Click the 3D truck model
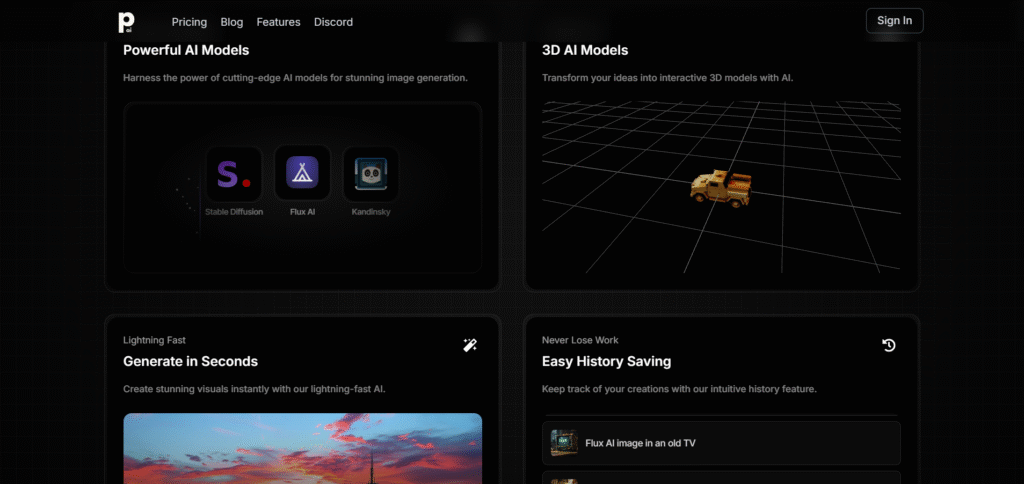Image resolution: width=1024 pixels, height=484 pixels. click(721, 188)
